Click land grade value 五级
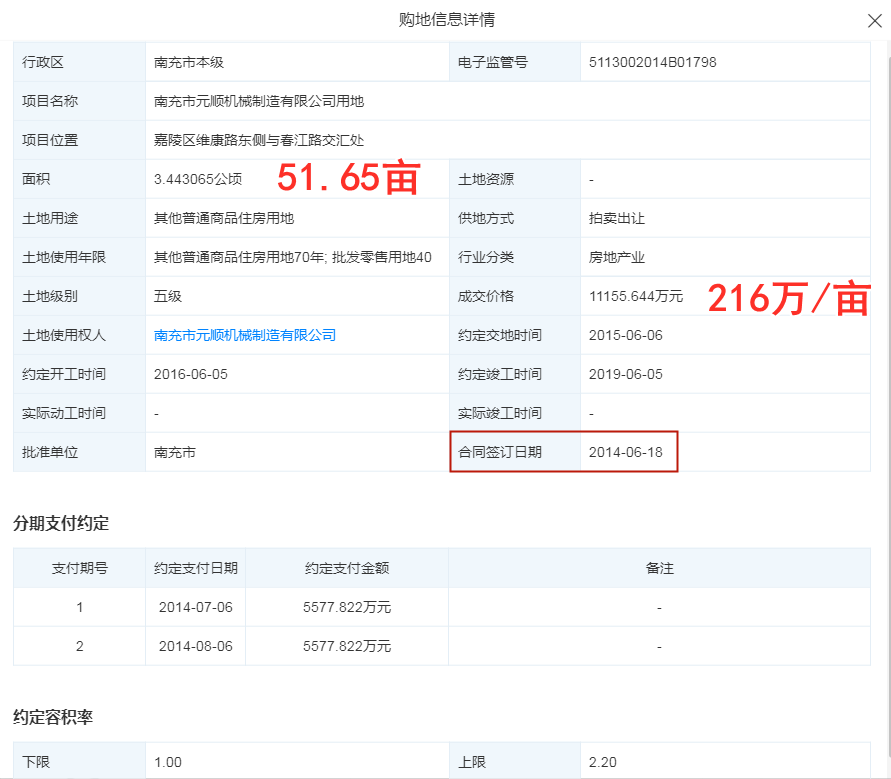Screen dimensions: 891x779 [x=168, y=297]
